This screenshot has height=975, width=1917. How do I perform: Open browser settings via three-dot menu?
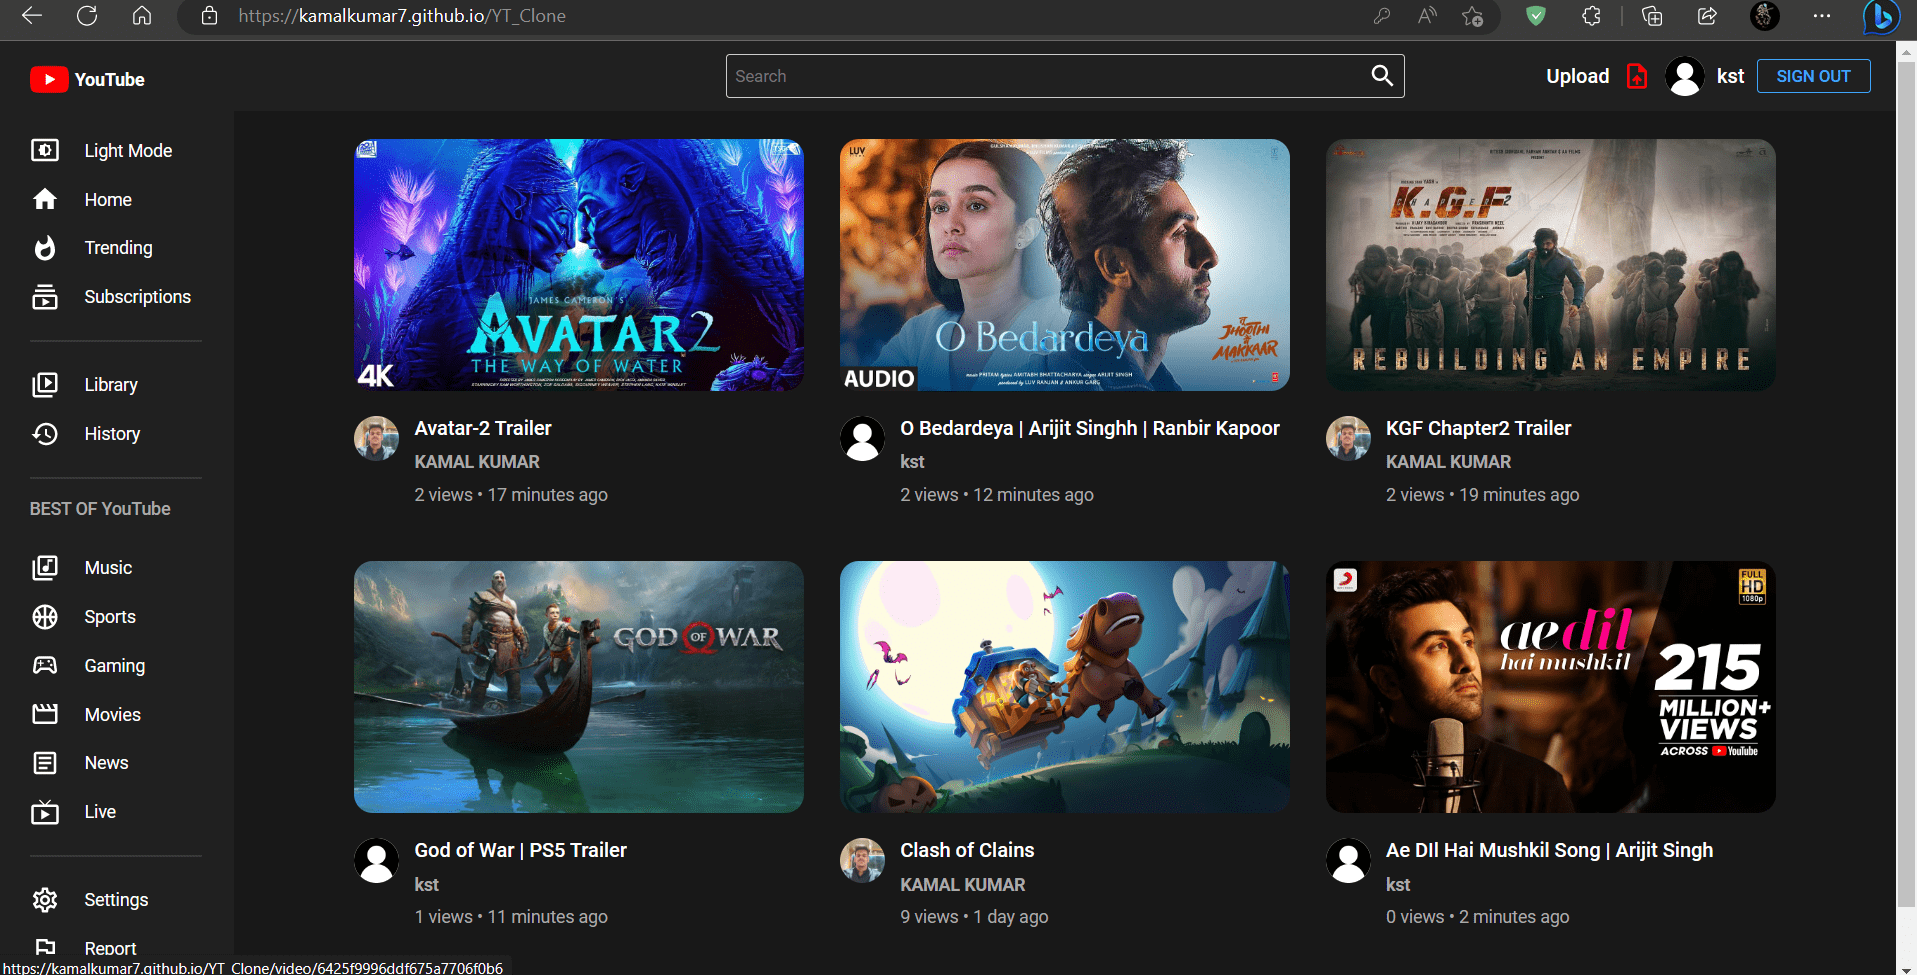(x=1822, y=16)
